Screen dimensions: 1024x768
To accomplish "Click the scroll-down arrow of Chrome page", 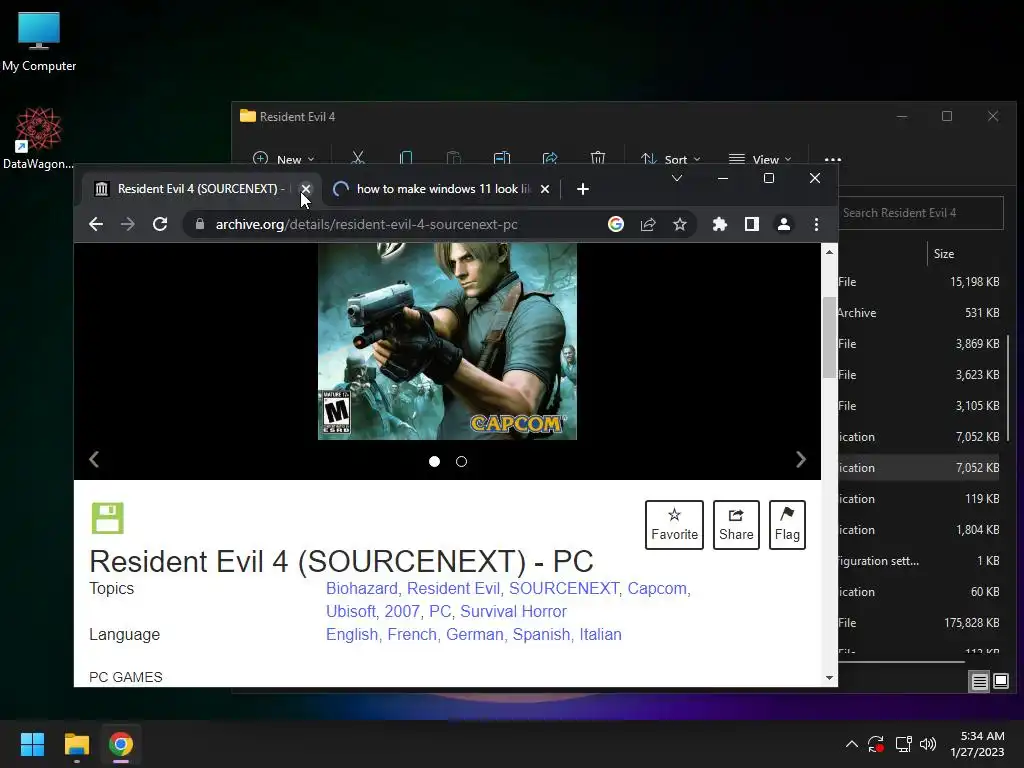I will coord(829,678).
